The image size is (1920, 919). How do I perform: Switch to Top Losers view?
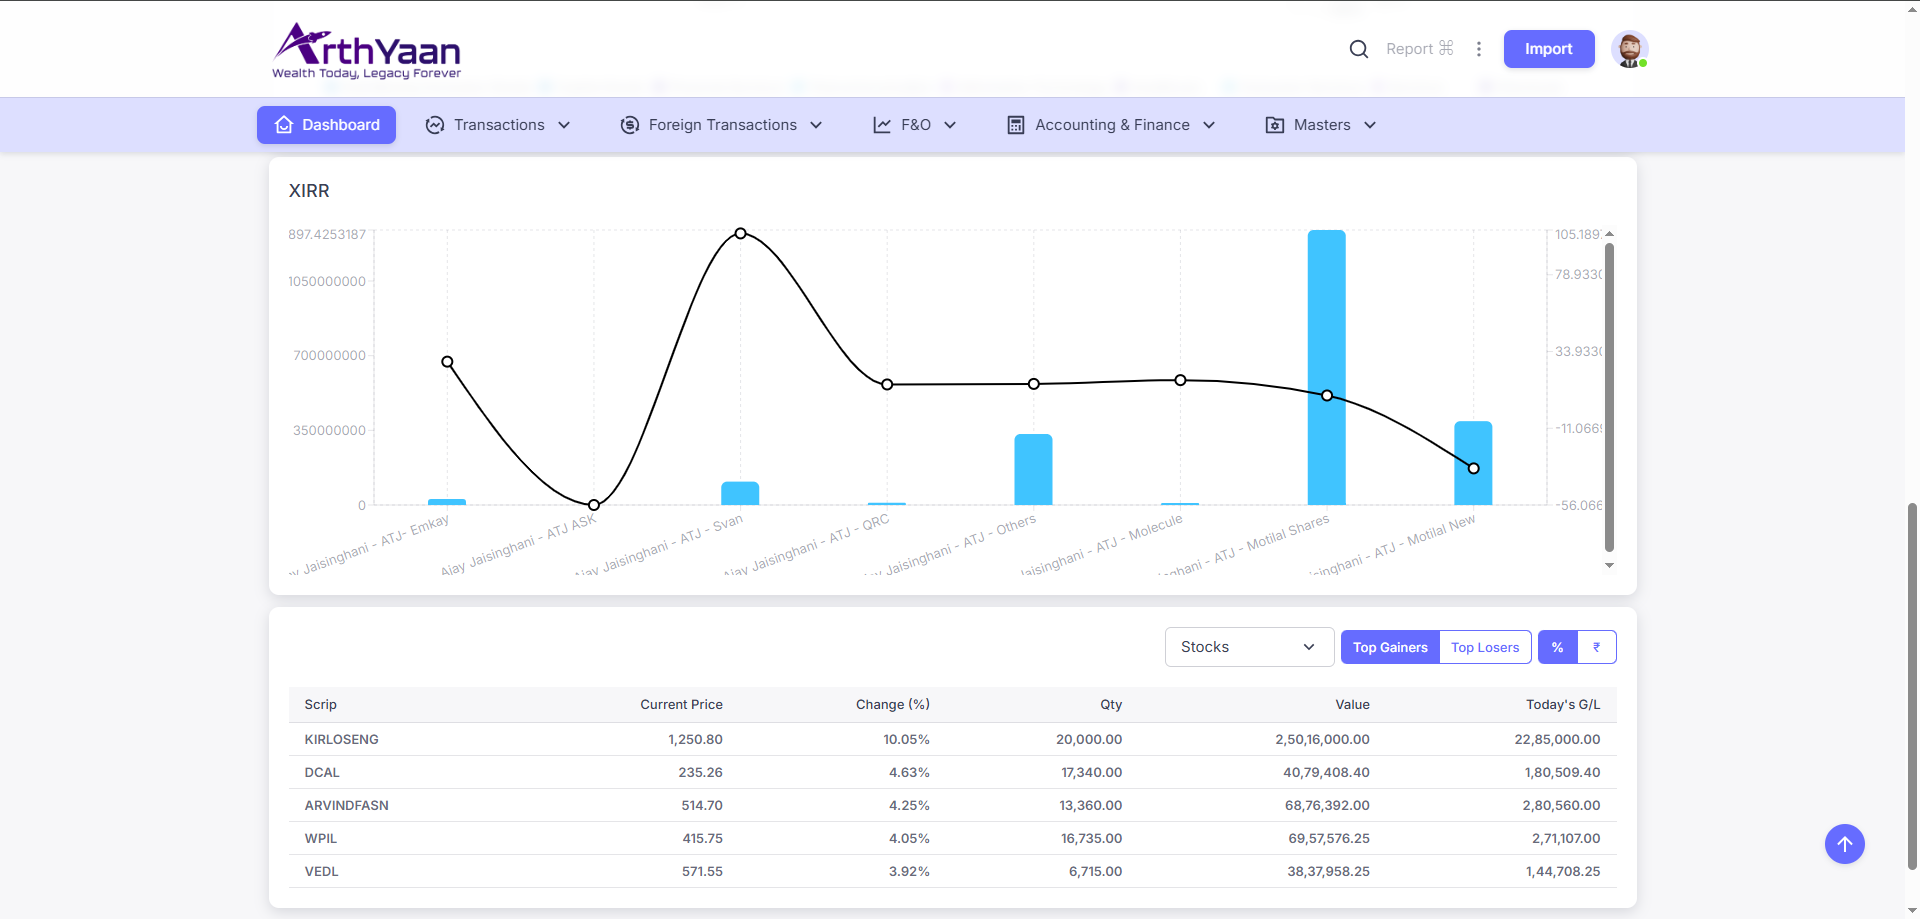pos(1484,647)
